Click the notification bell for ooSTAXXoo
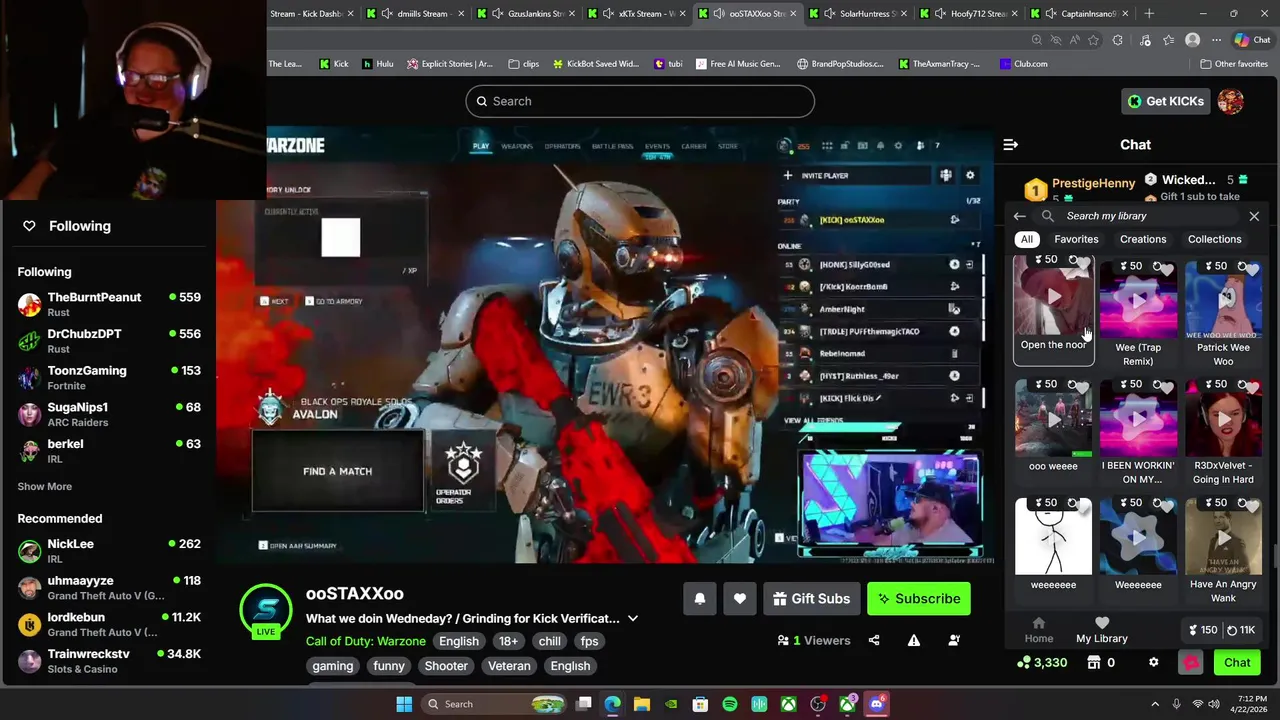 tap(700, 598)
